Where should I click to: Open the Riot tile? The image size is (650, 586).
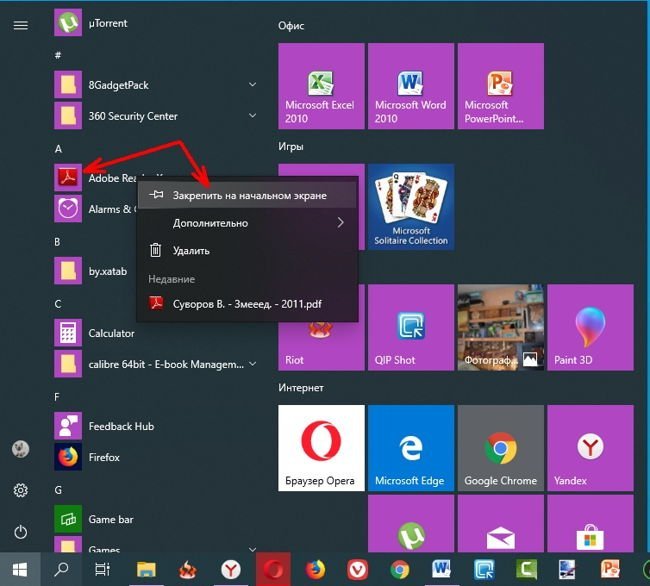click(x=321, y=348)
